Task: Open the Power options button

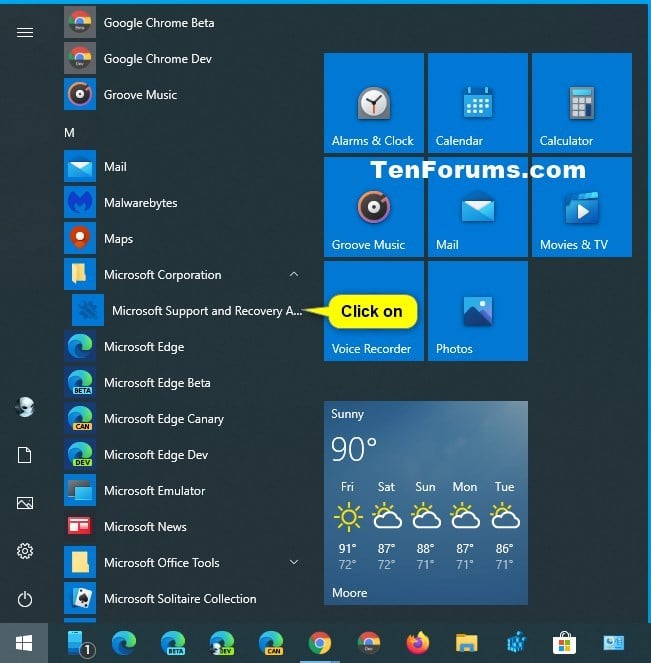Action: [25, 599]
